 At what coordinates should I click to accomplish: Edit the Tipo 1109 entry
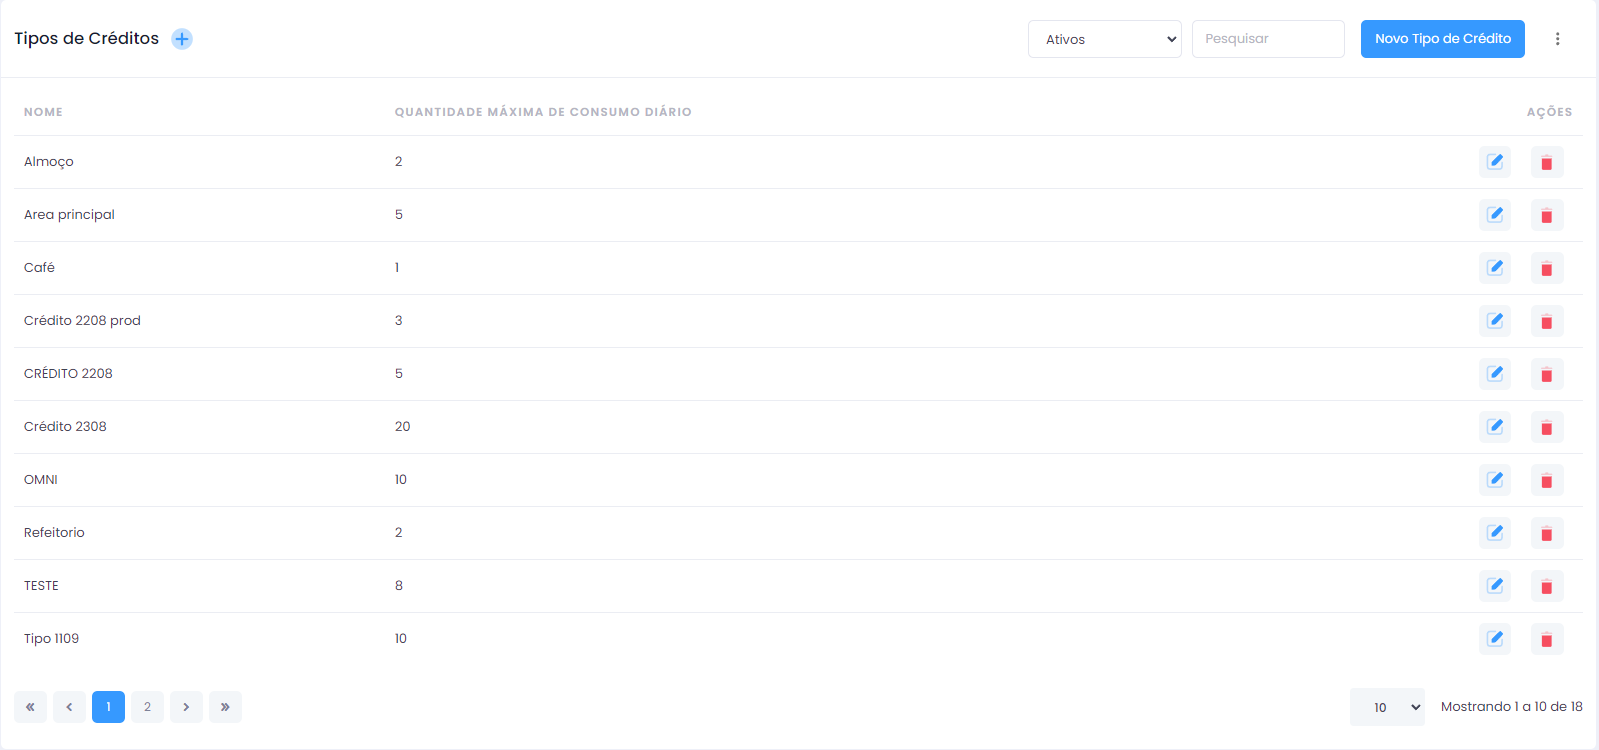click(1495, 639)
